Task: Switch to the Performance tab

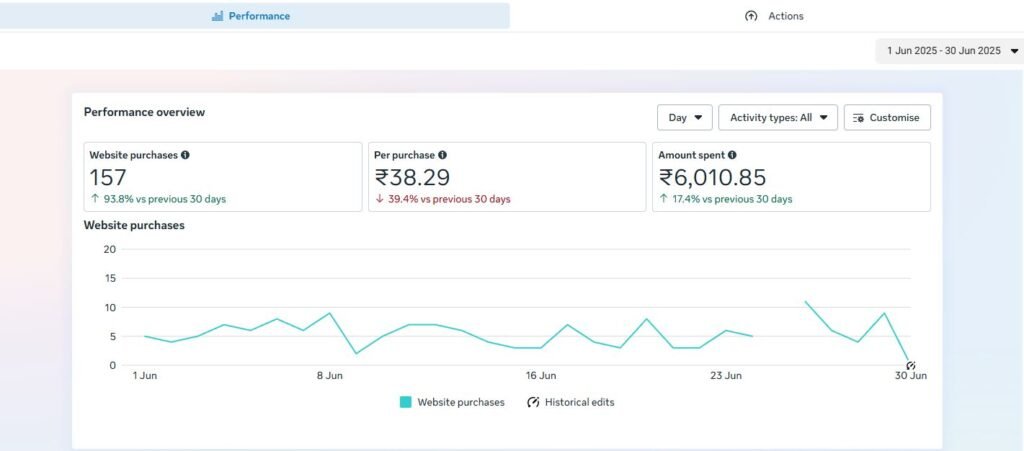Action: (x=254, y=16)
